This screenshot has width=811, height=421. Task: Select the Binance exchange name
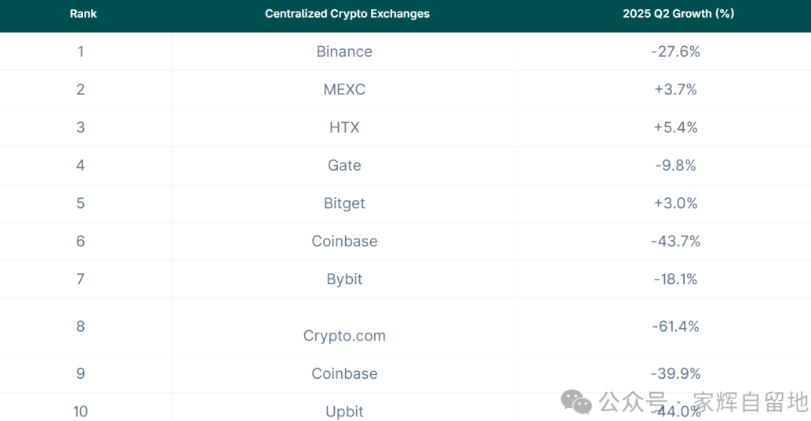point(344,51)
